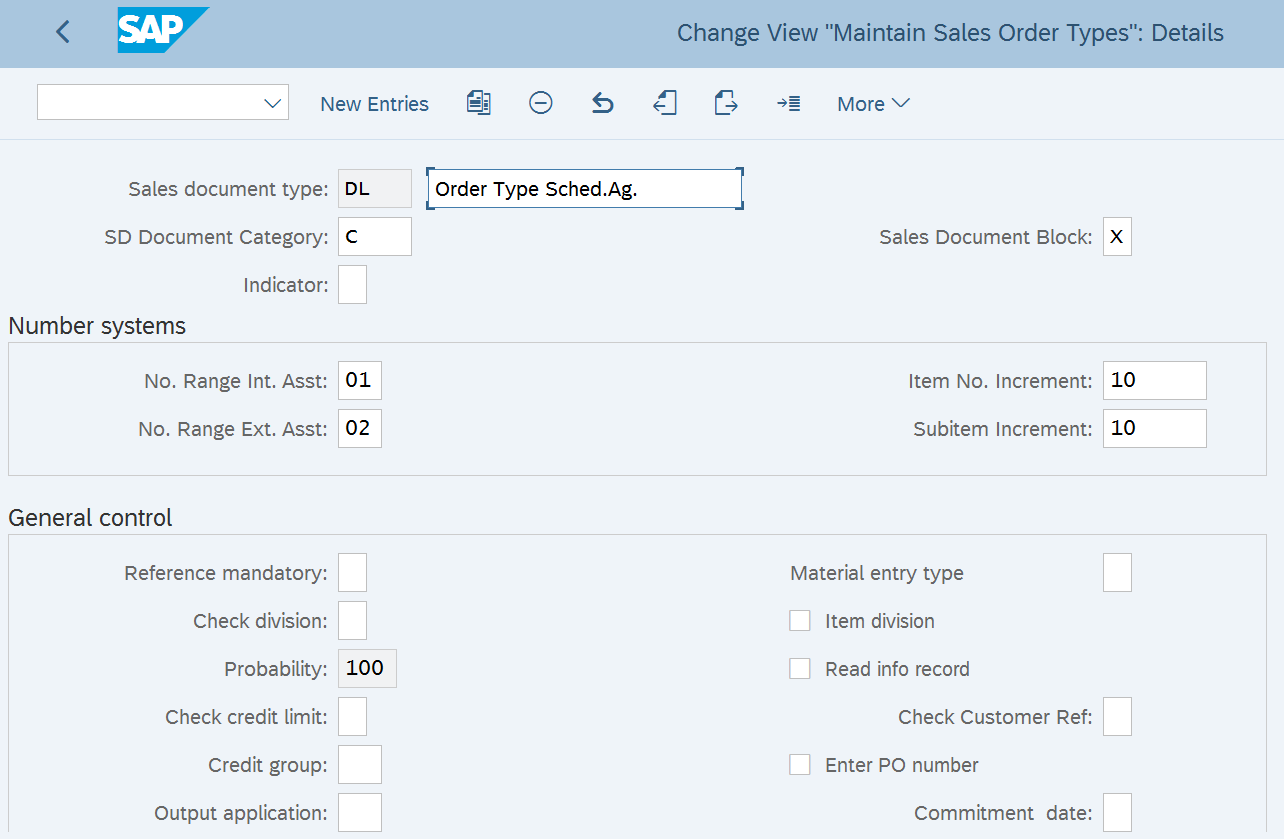Click the Output application field

(x=360, y=813)
